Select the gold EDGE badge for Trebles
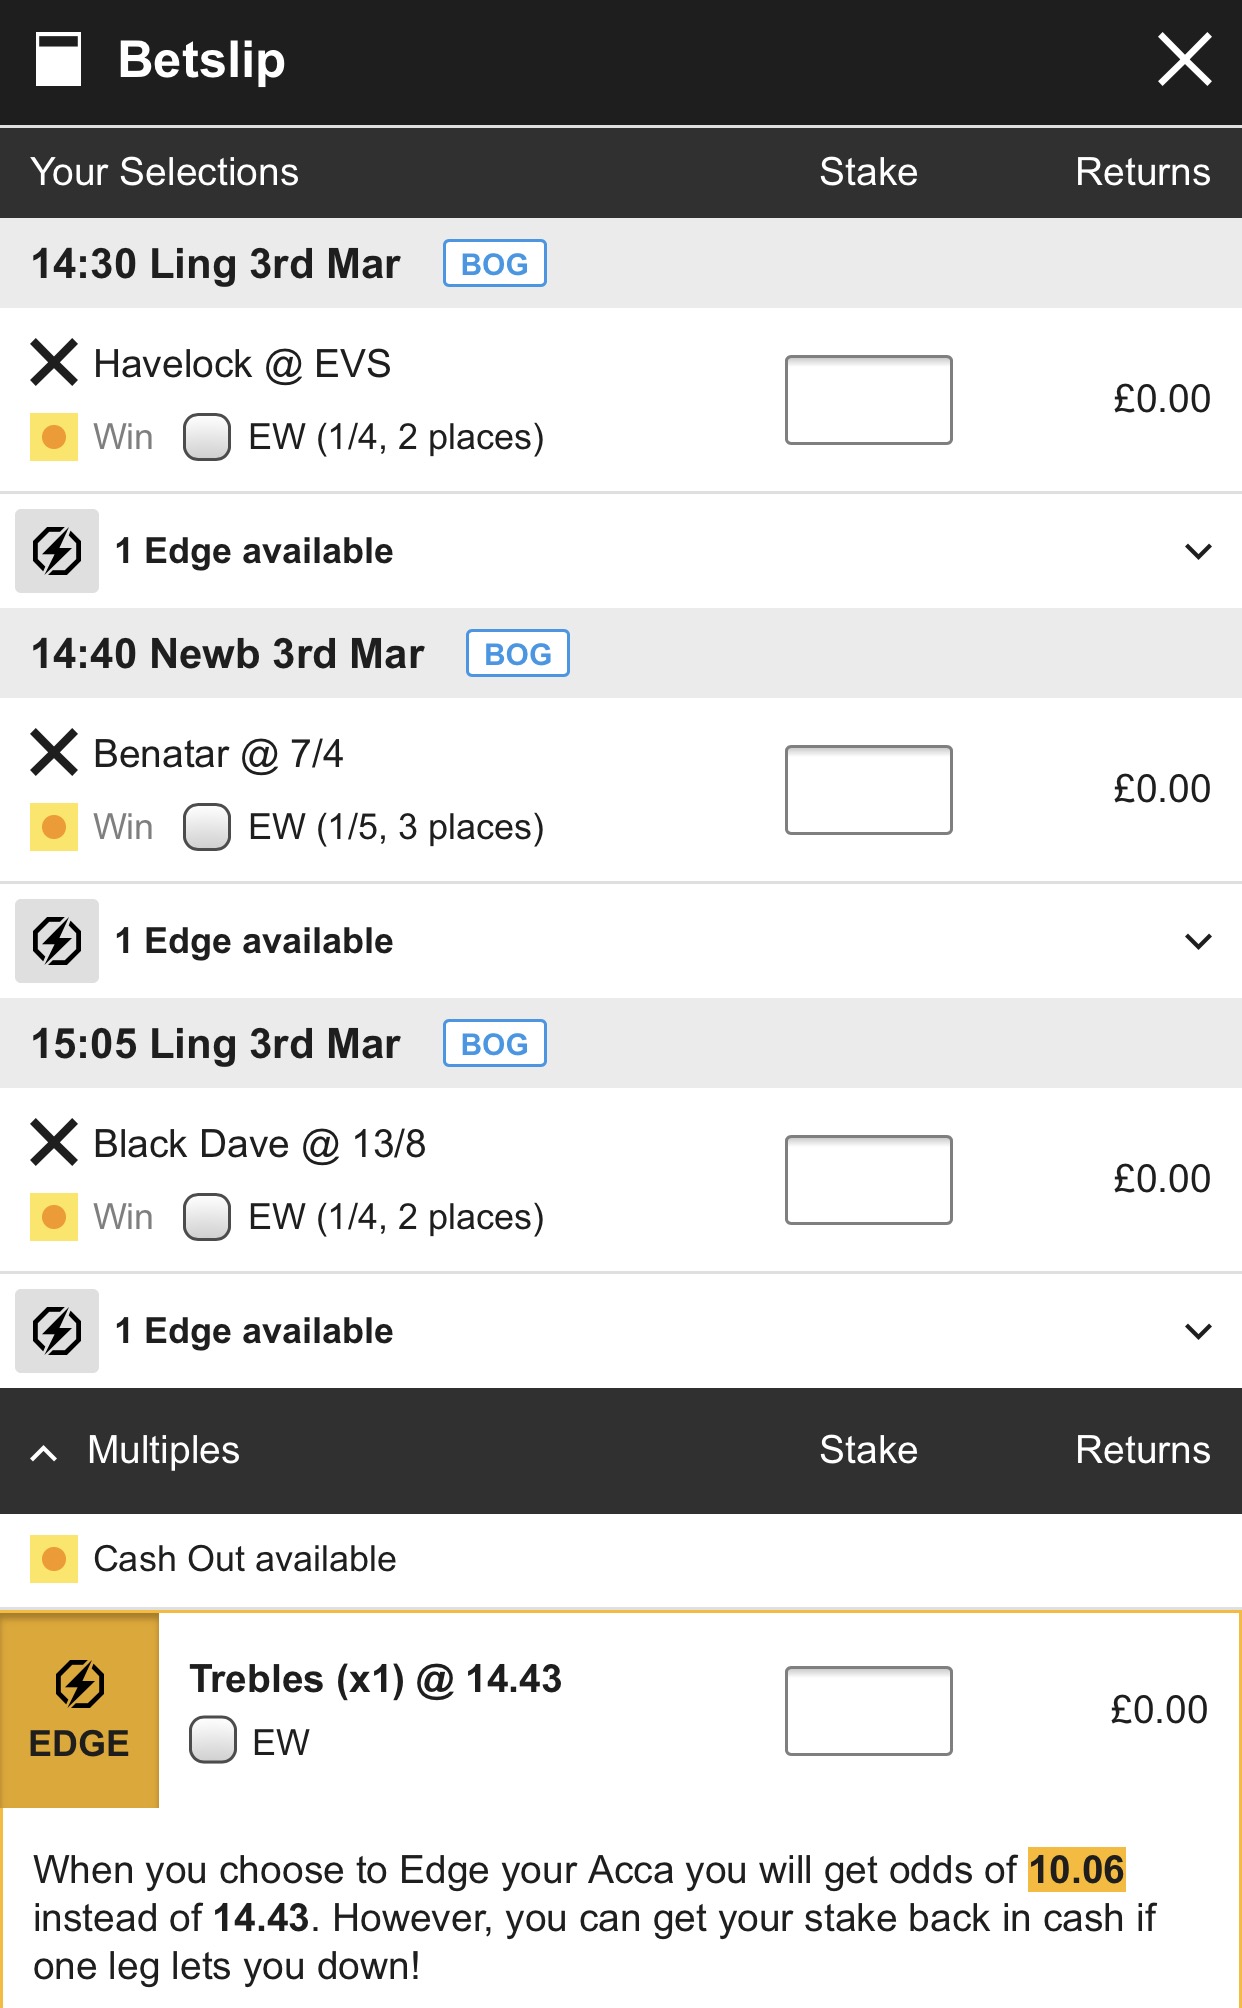This screenshot has height=2008, width=1242. [x=80, y=1710]
